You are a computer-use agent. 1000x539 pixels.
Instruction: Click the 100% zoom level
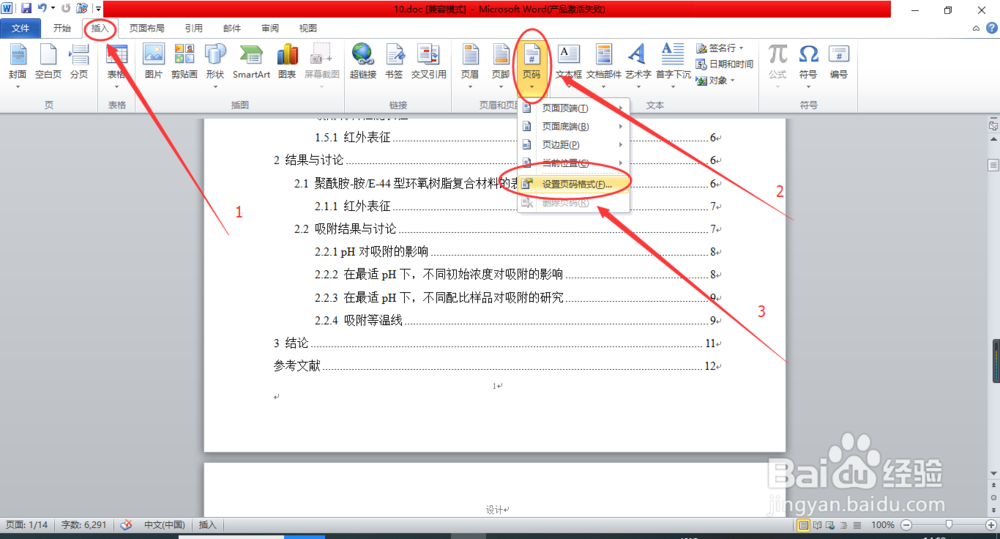(883, 525)
